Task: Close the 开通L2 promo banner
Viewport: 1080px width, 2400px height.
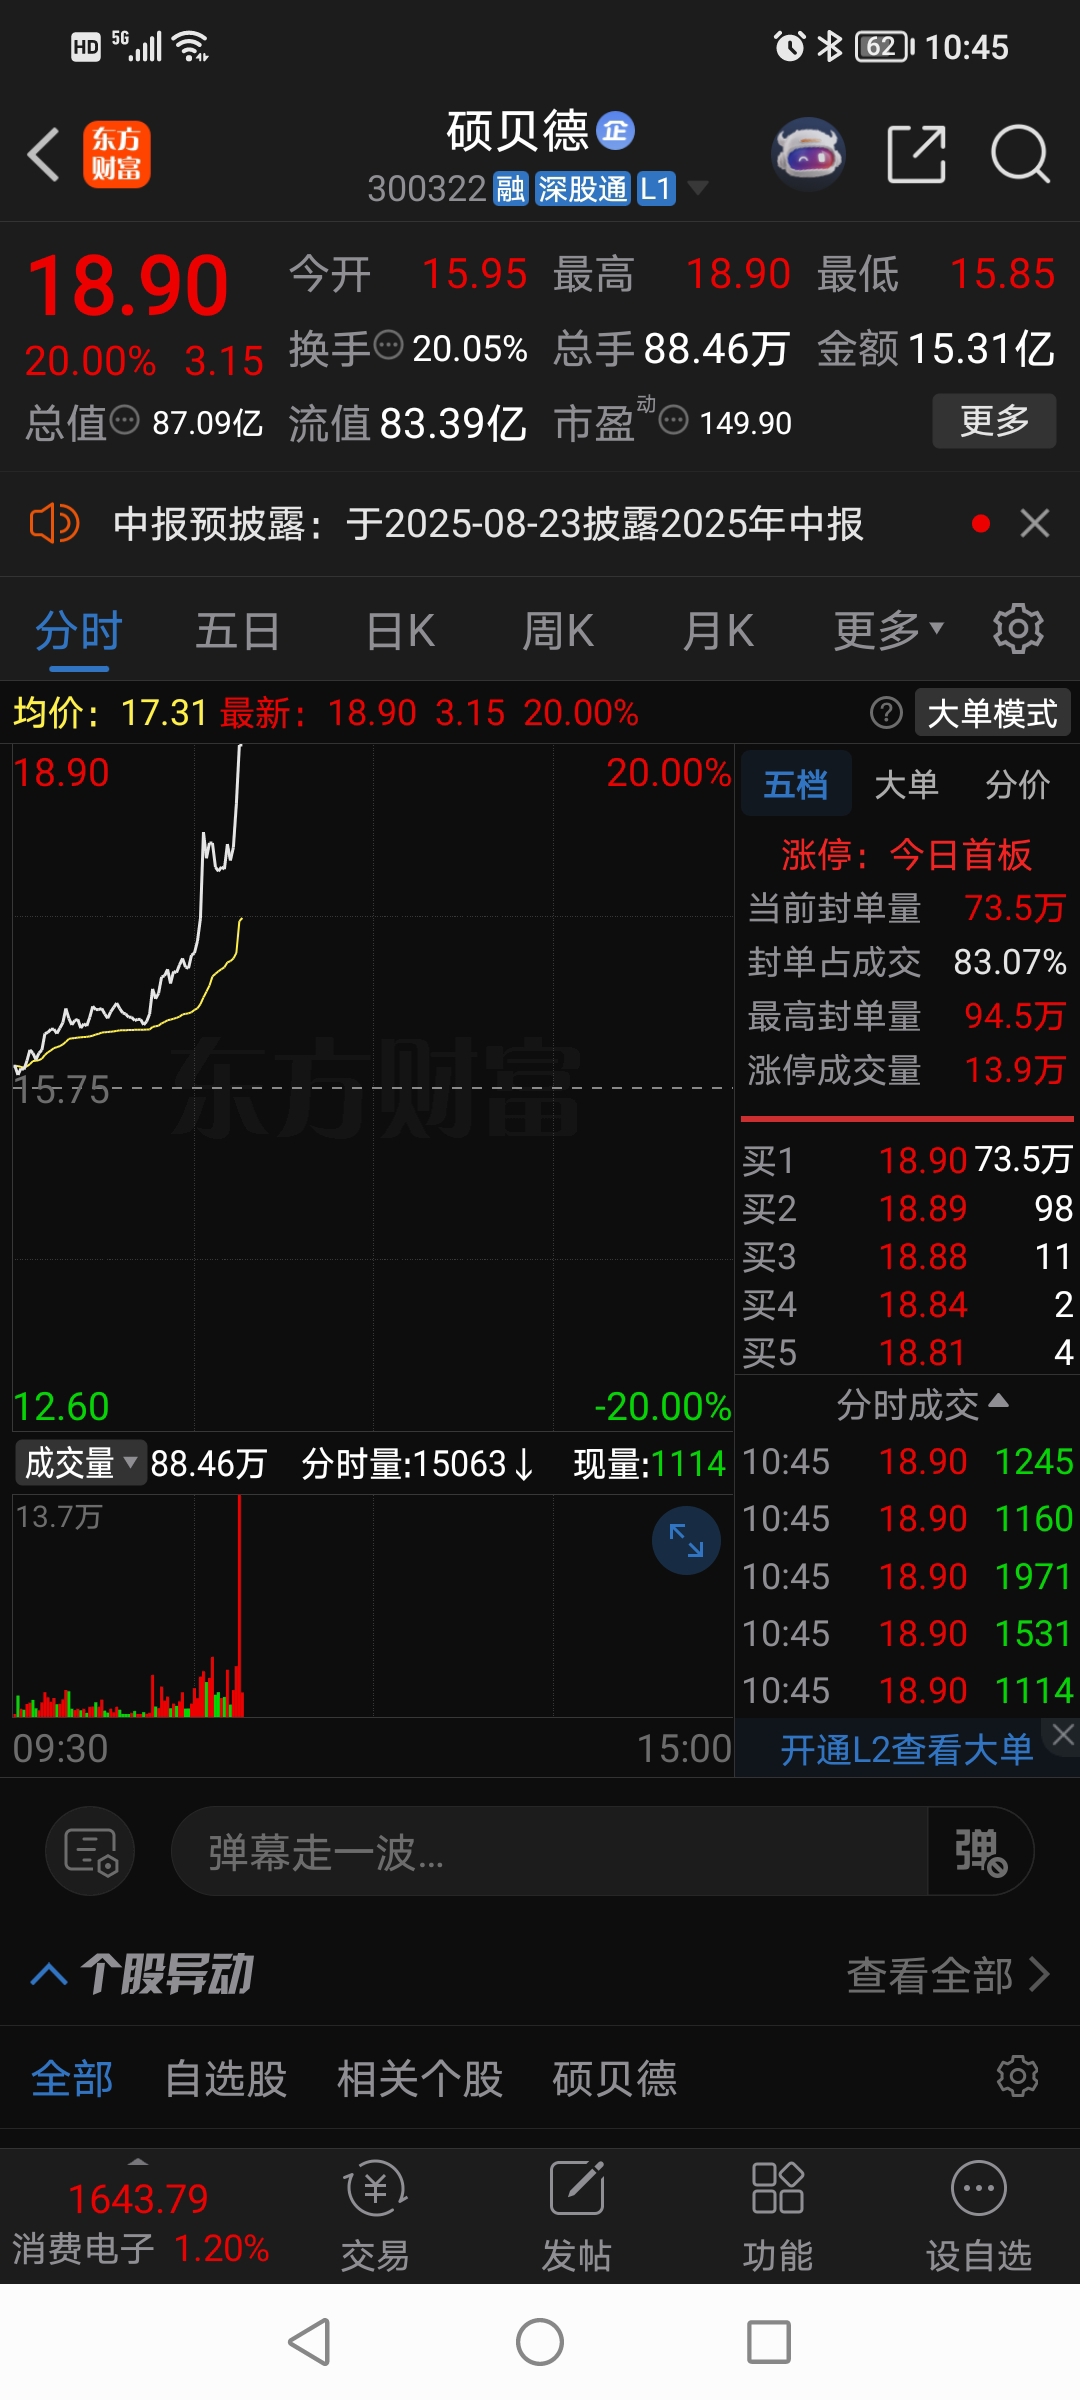Action: tap(1062, 1735)
